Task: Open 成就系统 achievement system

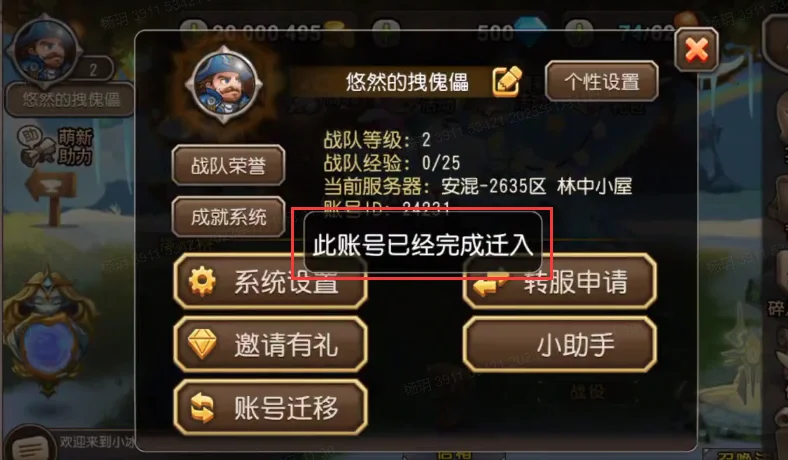Action: click(228, 217)
